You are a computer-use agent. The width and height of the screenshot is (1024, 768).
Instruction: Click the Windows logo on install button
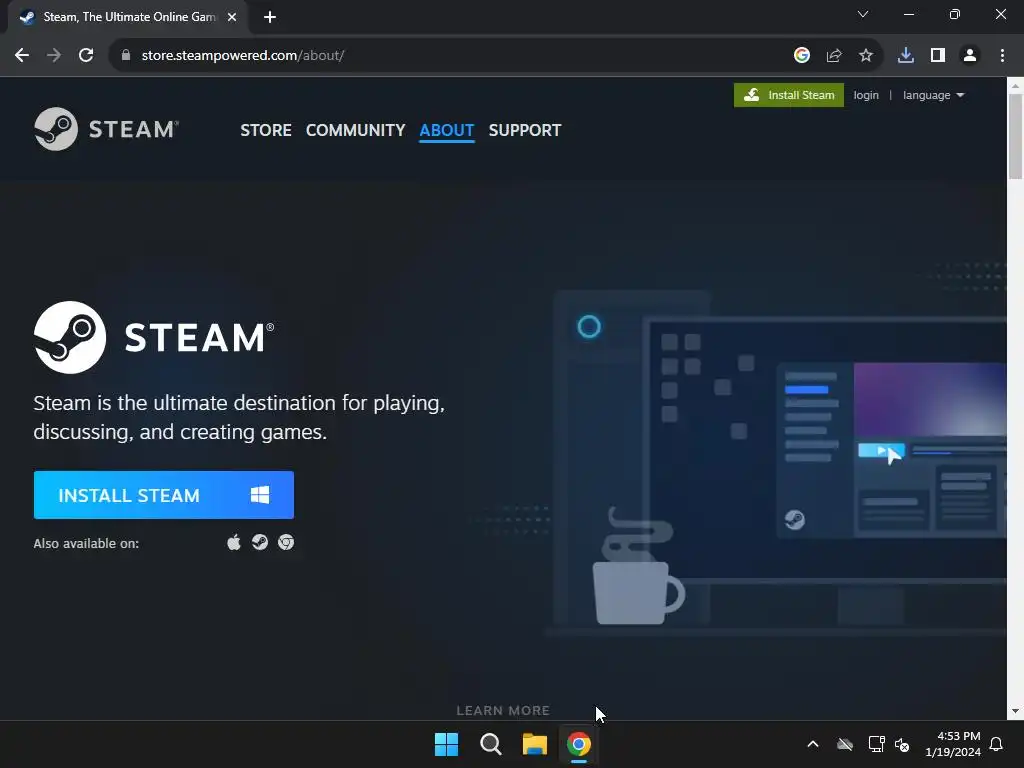click(x=260, y=495)
